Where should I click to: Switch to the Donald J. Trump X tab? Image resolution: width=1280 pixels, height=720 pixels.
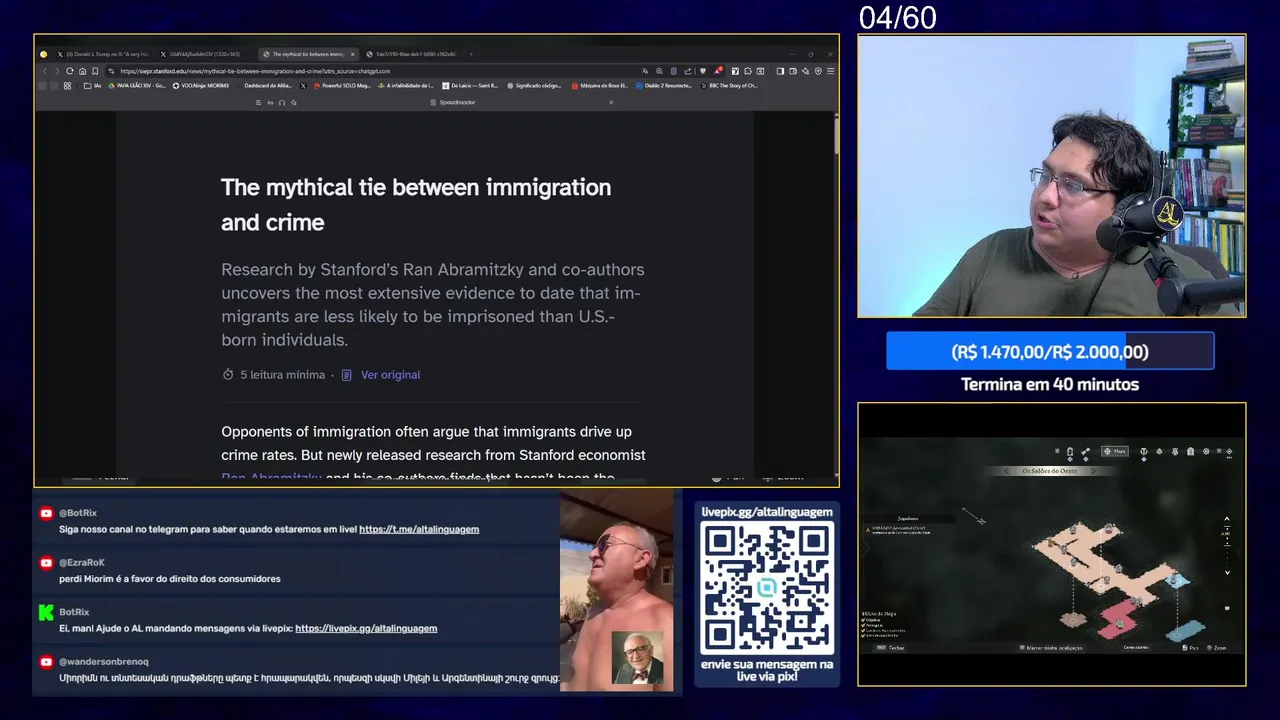tap(105, 54)
